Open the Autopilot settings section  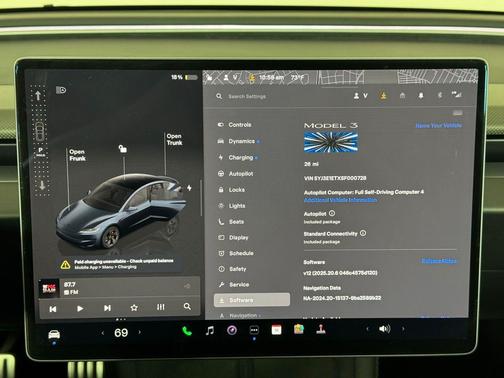click(235, 174)
